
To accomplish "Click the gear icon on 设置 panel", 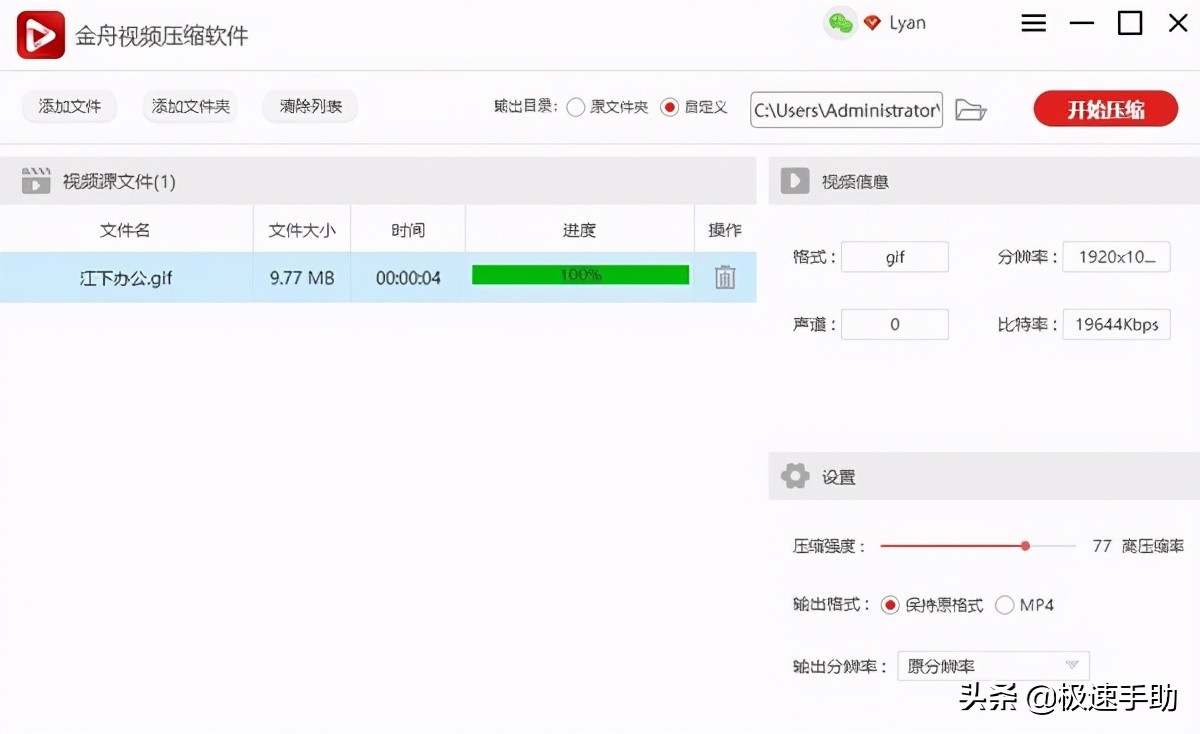I will pos(794,476).
